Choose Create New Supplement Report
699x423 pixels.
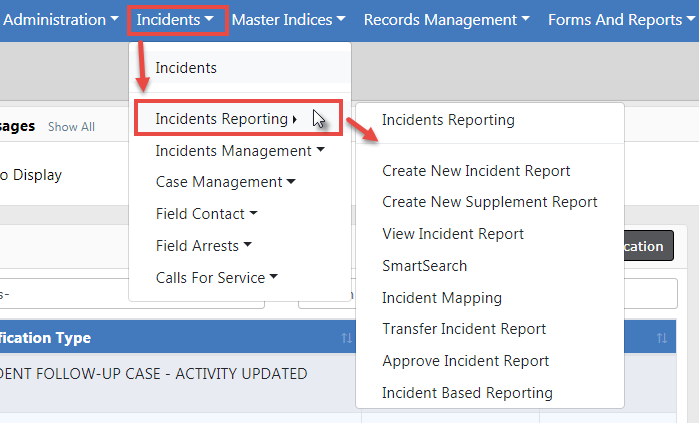coord(489,202)
